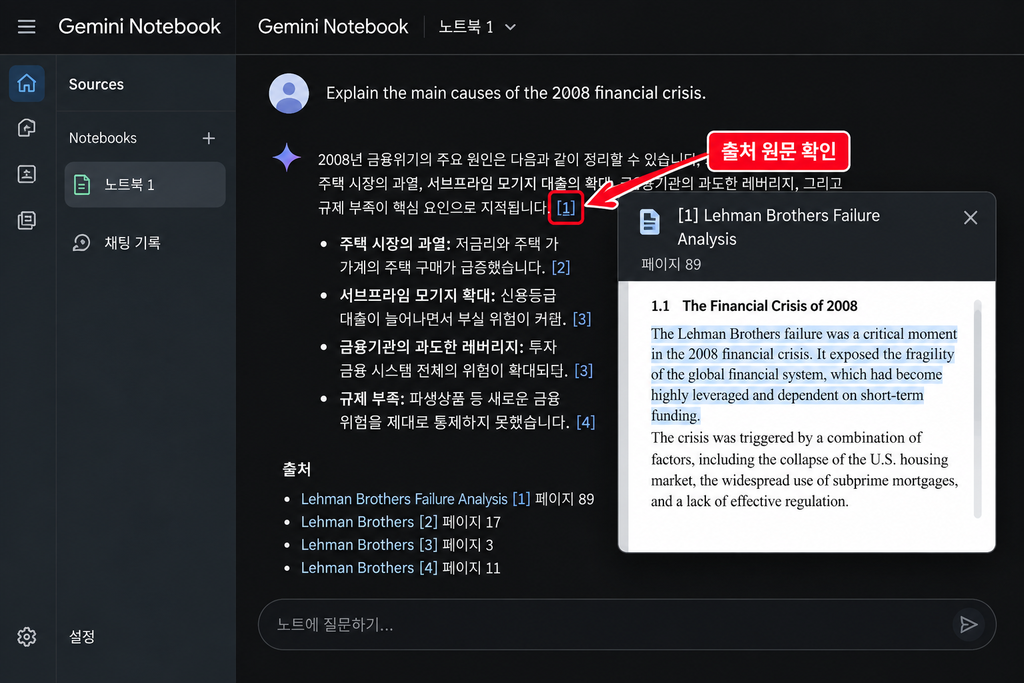
Task: Click the user question about 2008 crisis
Action: click(516, 93)
